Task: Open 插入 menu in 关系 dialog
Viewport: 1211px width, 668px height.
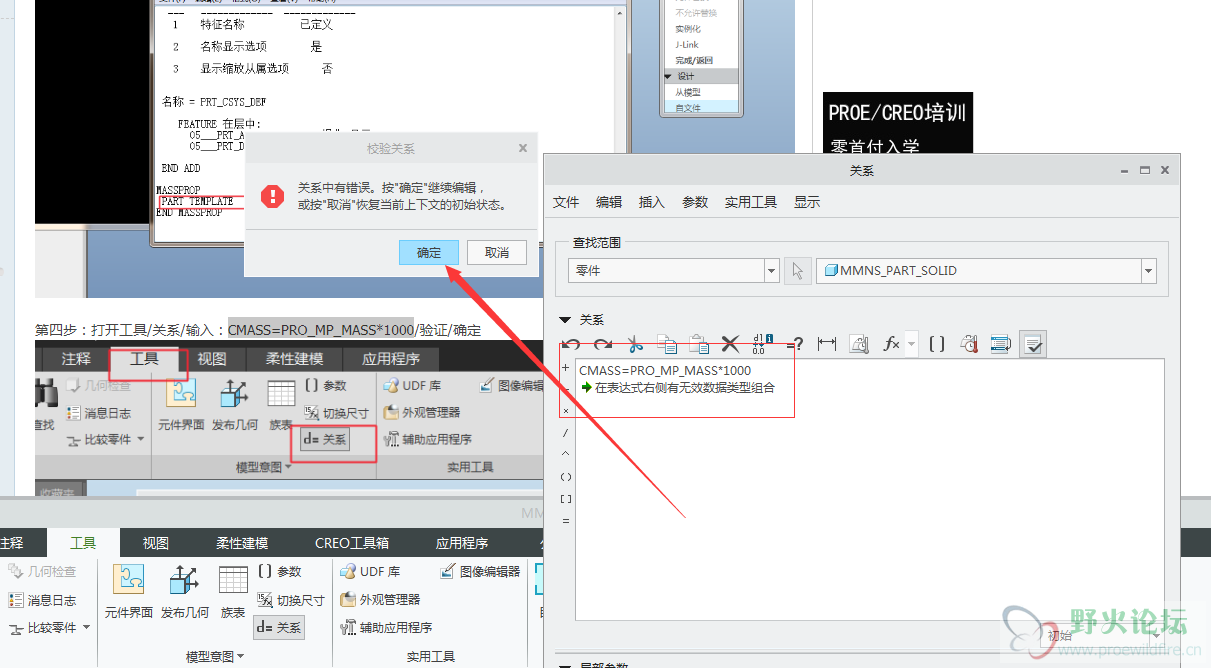Action: [x=652, y=202]
